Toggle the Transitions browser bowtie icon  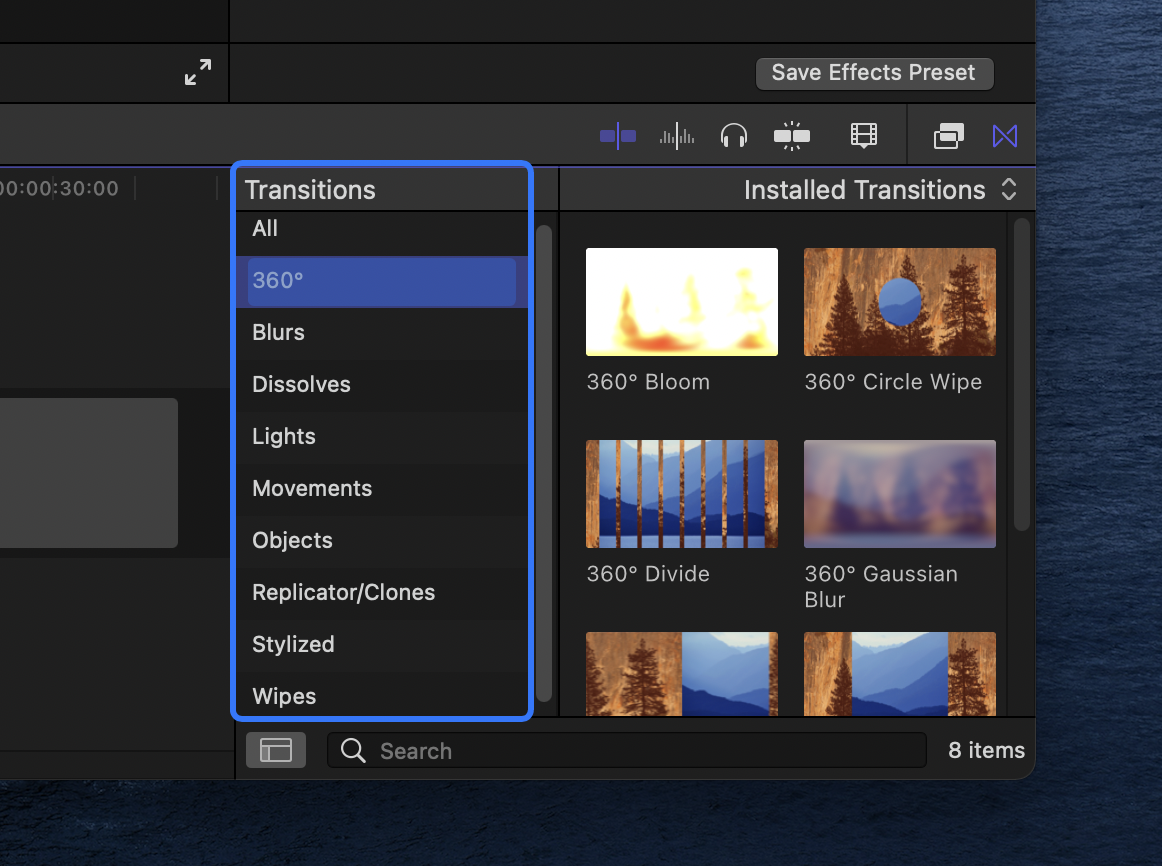coord(1005,136)
